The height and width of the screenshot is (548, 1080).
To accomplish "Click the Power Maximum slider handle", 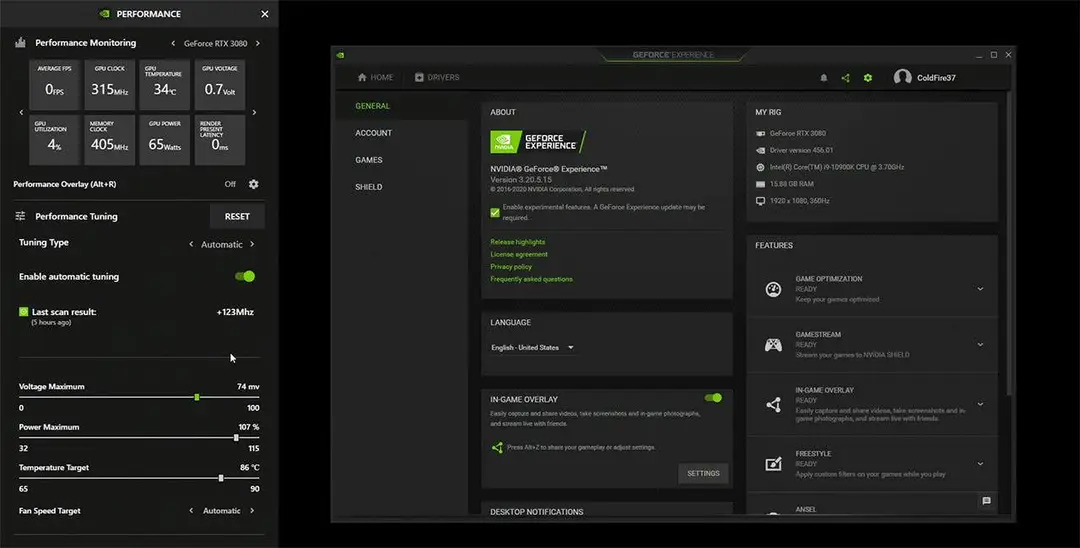I will tap(236, 438).
